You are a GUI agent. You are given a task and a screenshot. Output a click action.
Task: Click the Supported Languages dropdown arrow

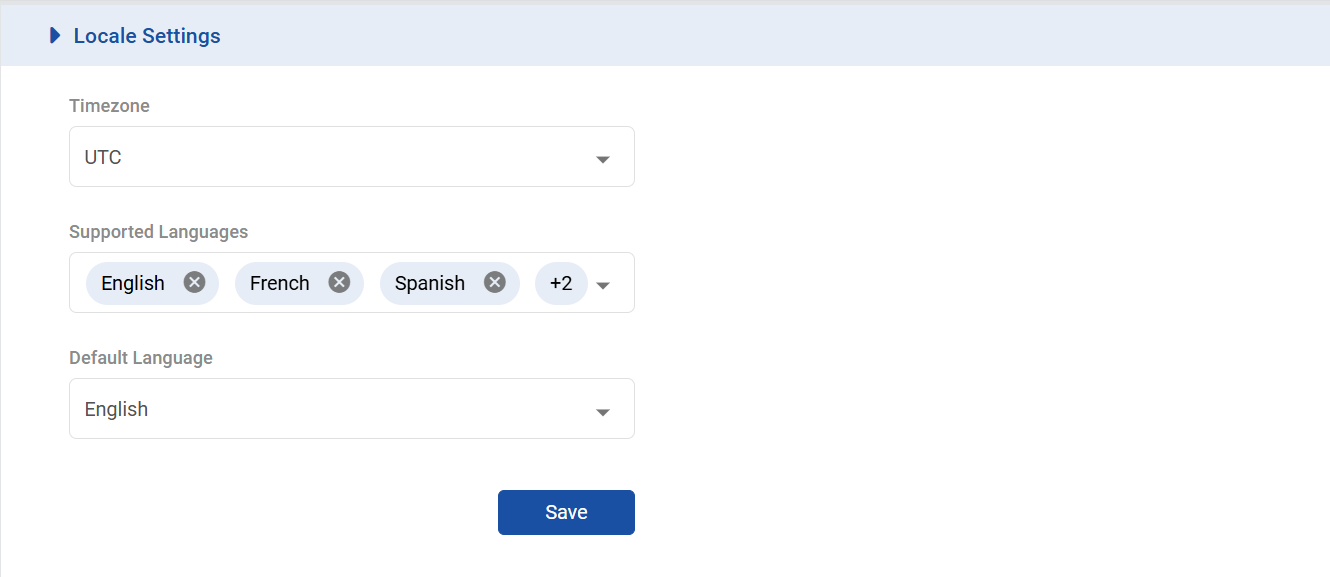pyautogui.click(x=603, y=285)
